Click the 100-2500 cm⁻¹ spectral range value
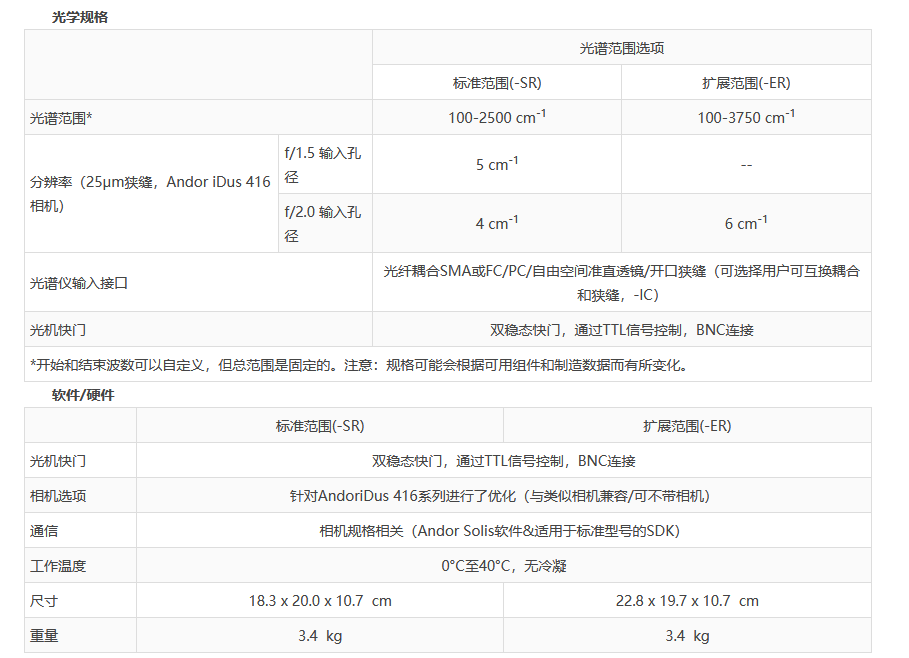Viewport: 909px width, 658px height. [496, 118]
